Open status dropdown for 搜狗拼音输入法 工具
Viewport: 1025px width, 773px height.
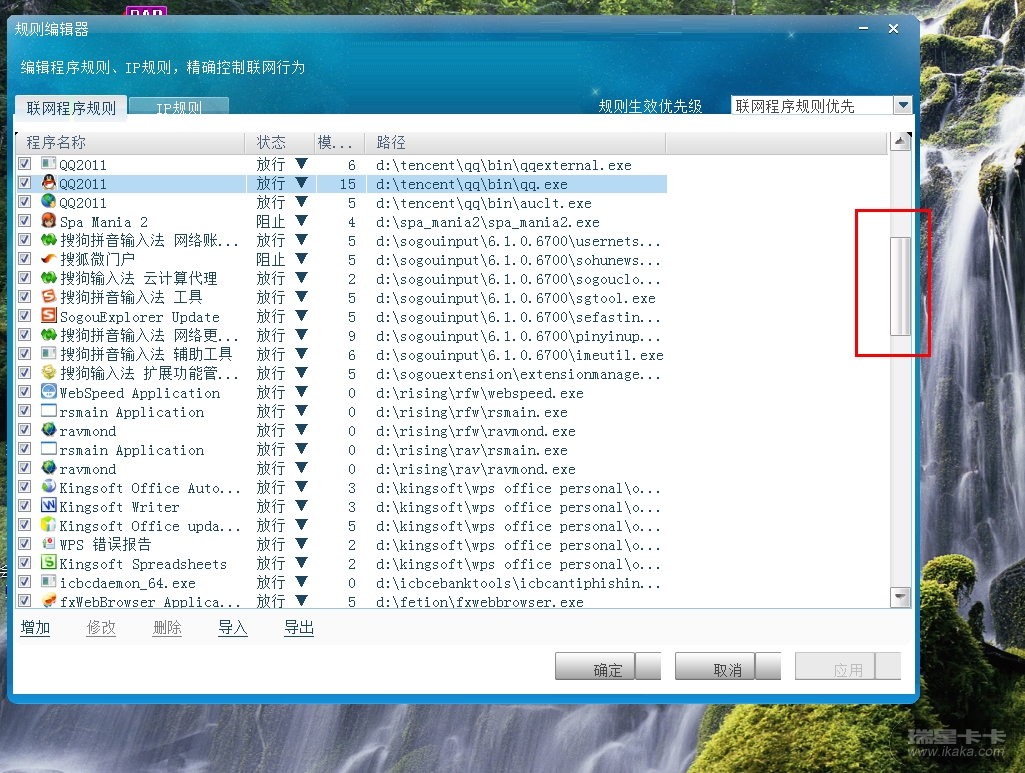tap(301, 296)
